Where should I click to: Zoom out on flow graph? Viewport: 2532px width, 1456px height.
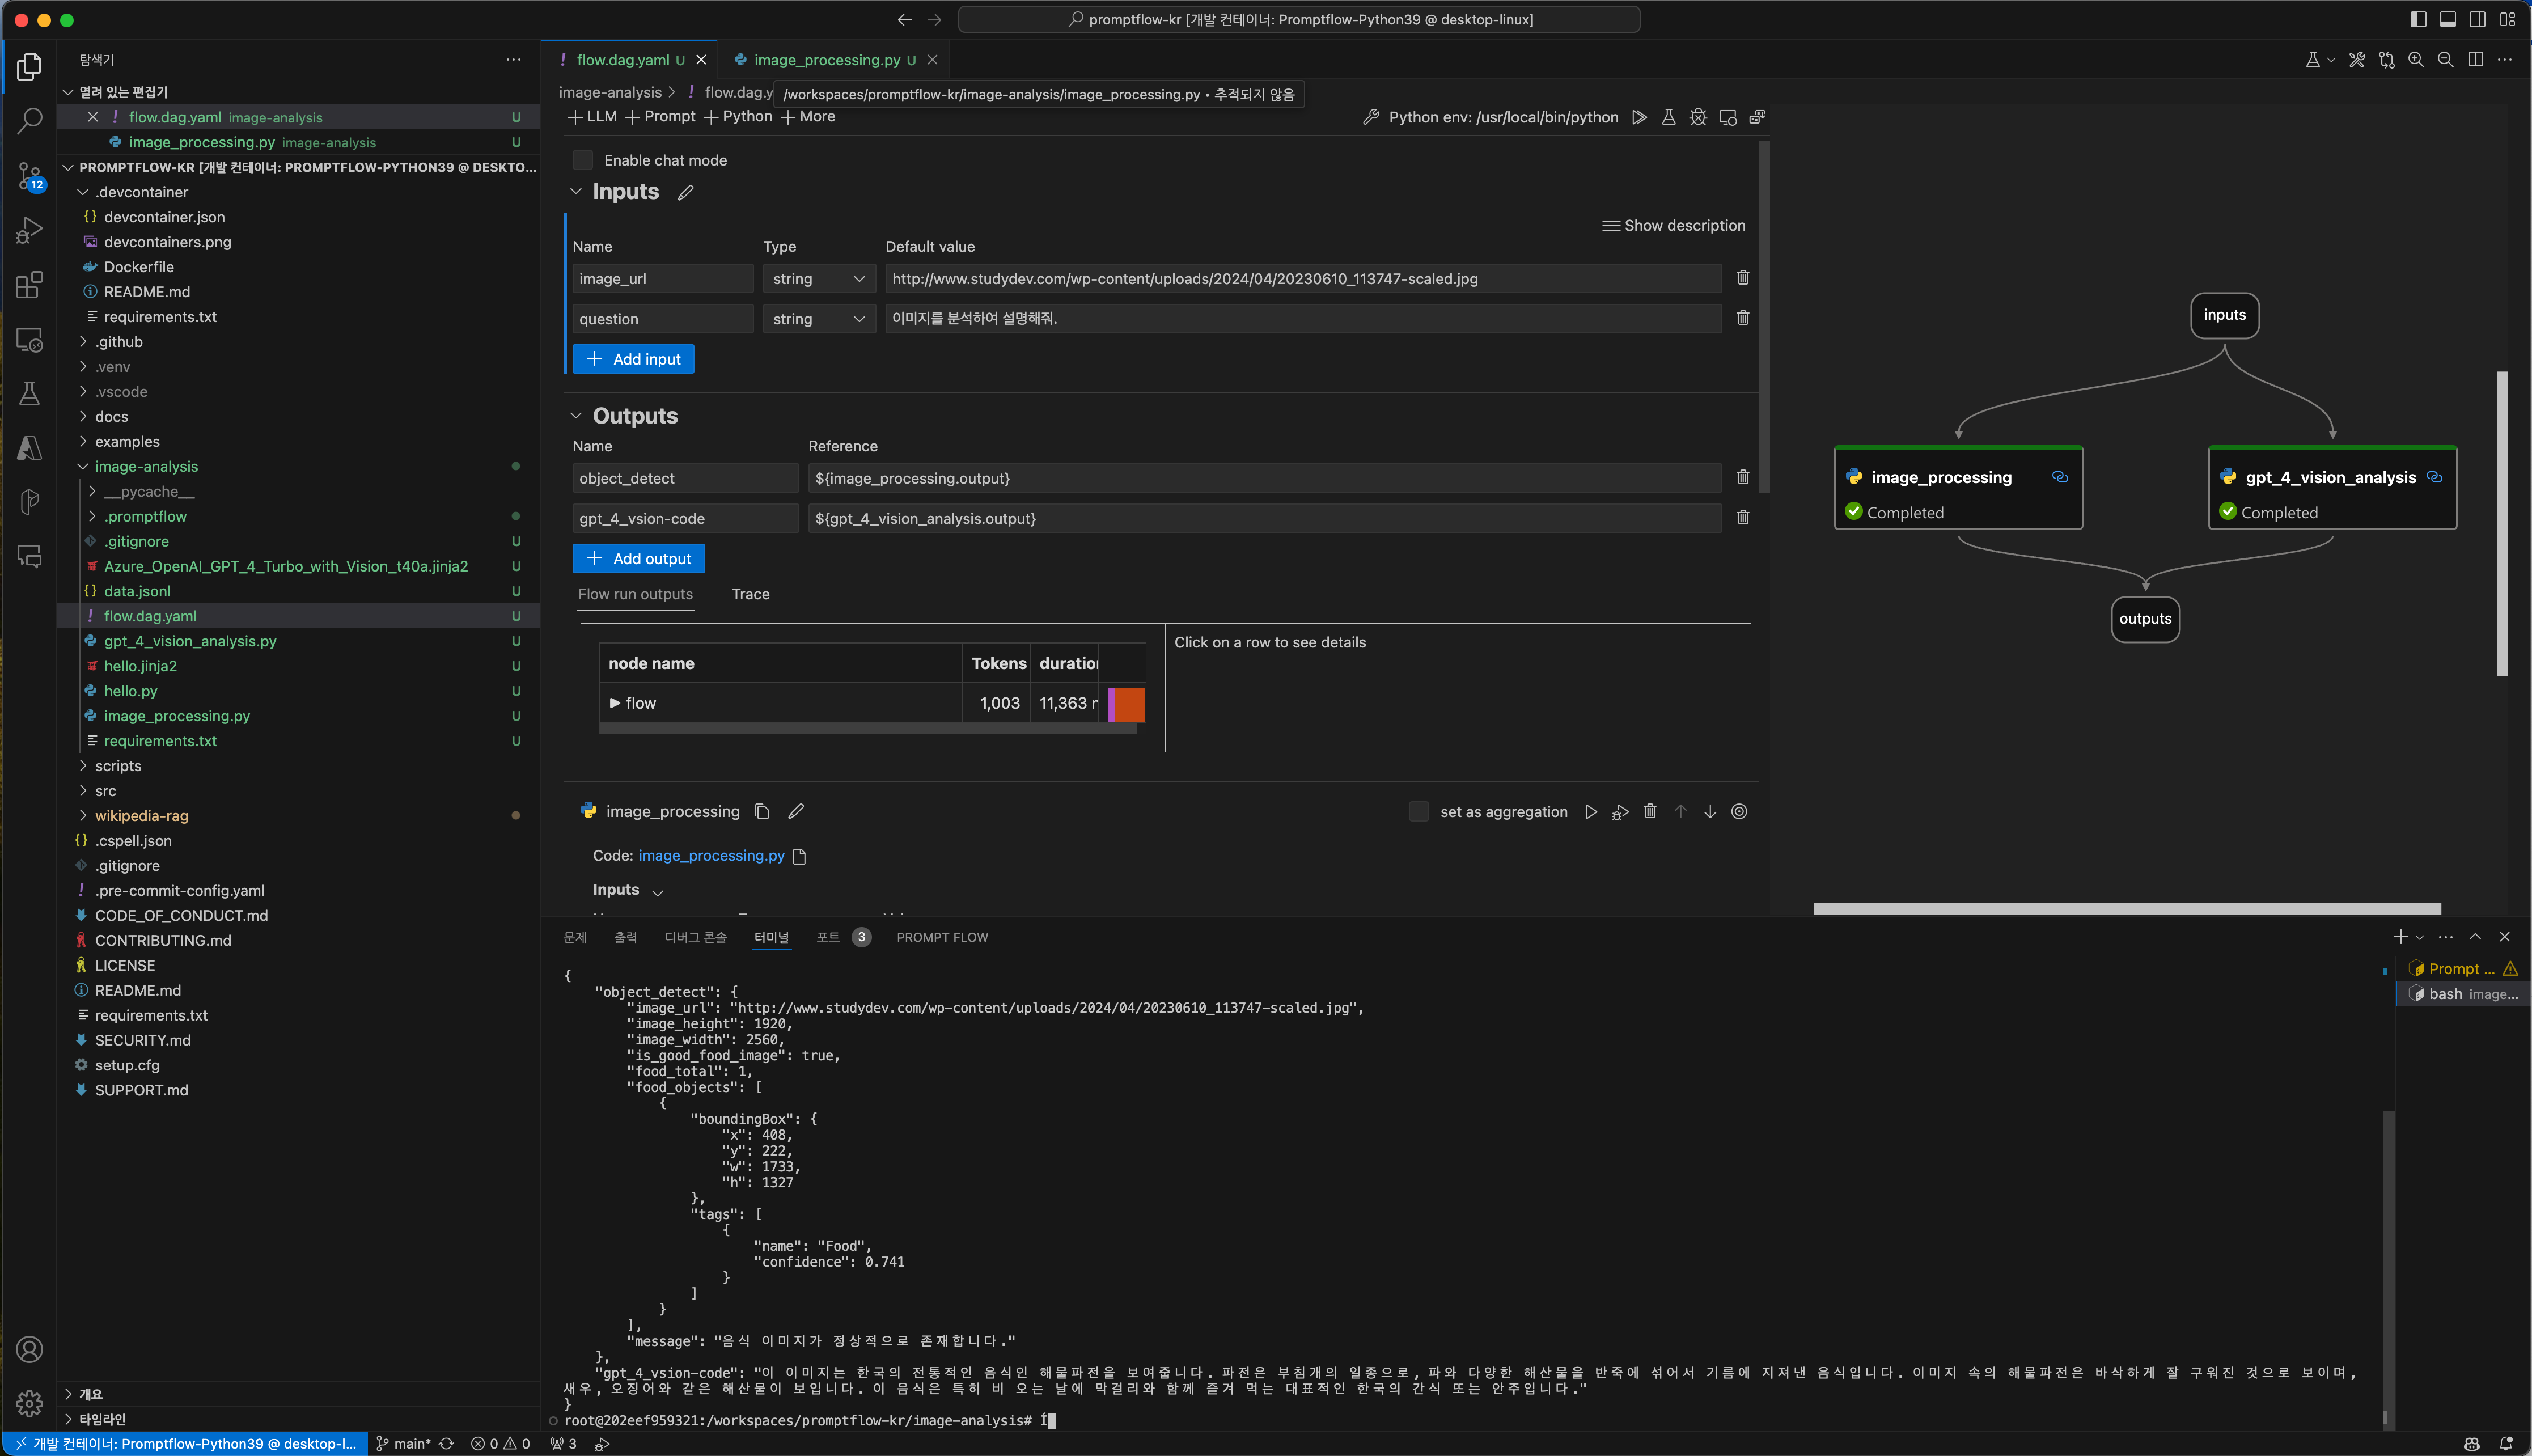click(2445, 60)
